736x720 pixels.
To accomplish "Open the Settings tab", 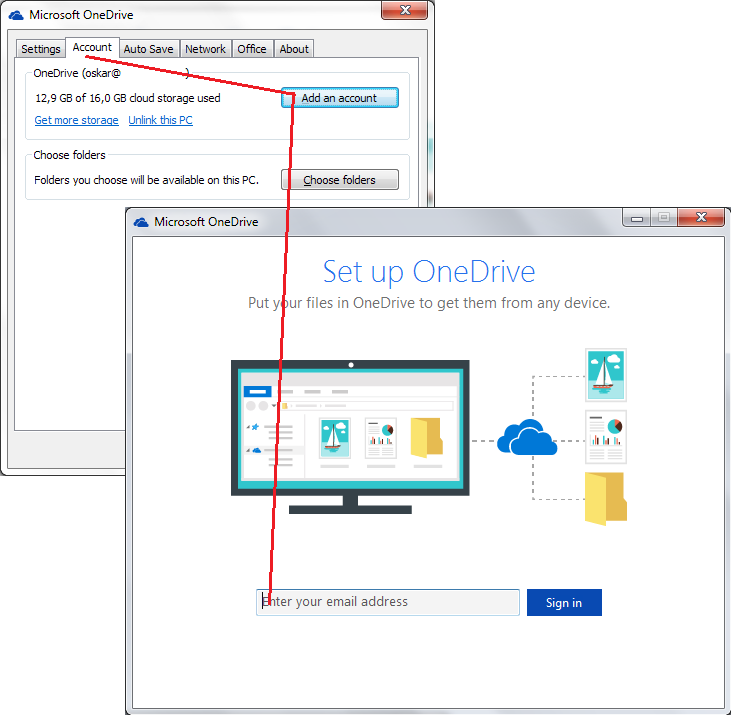I will tap(41, 49).
